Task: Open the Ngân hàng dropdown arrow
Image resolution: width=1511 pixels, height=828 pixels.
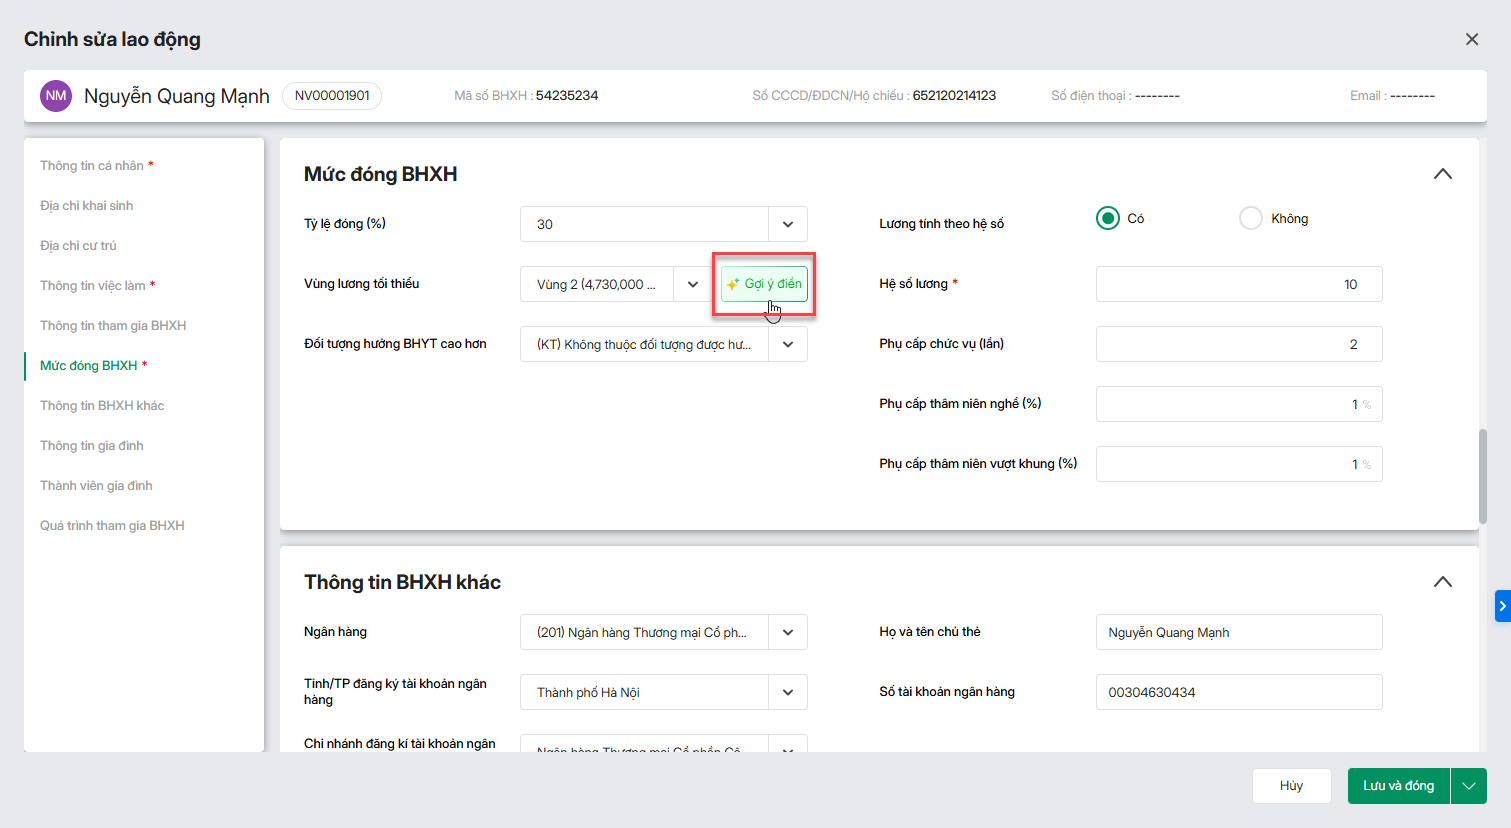Action: click(788, 632)
